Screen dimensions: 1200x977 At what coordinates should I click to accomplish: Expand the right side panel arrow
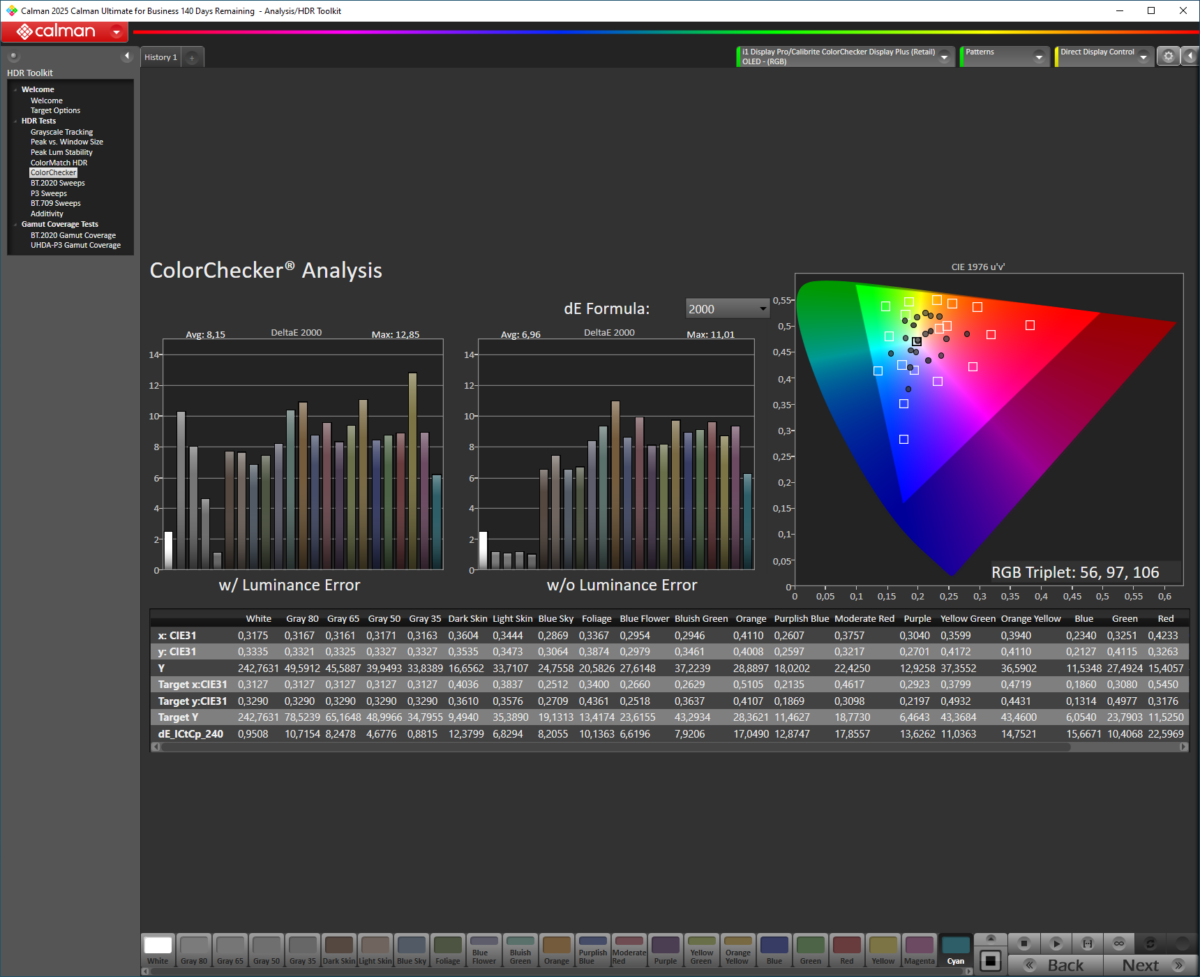click(x=1189, y=57)
